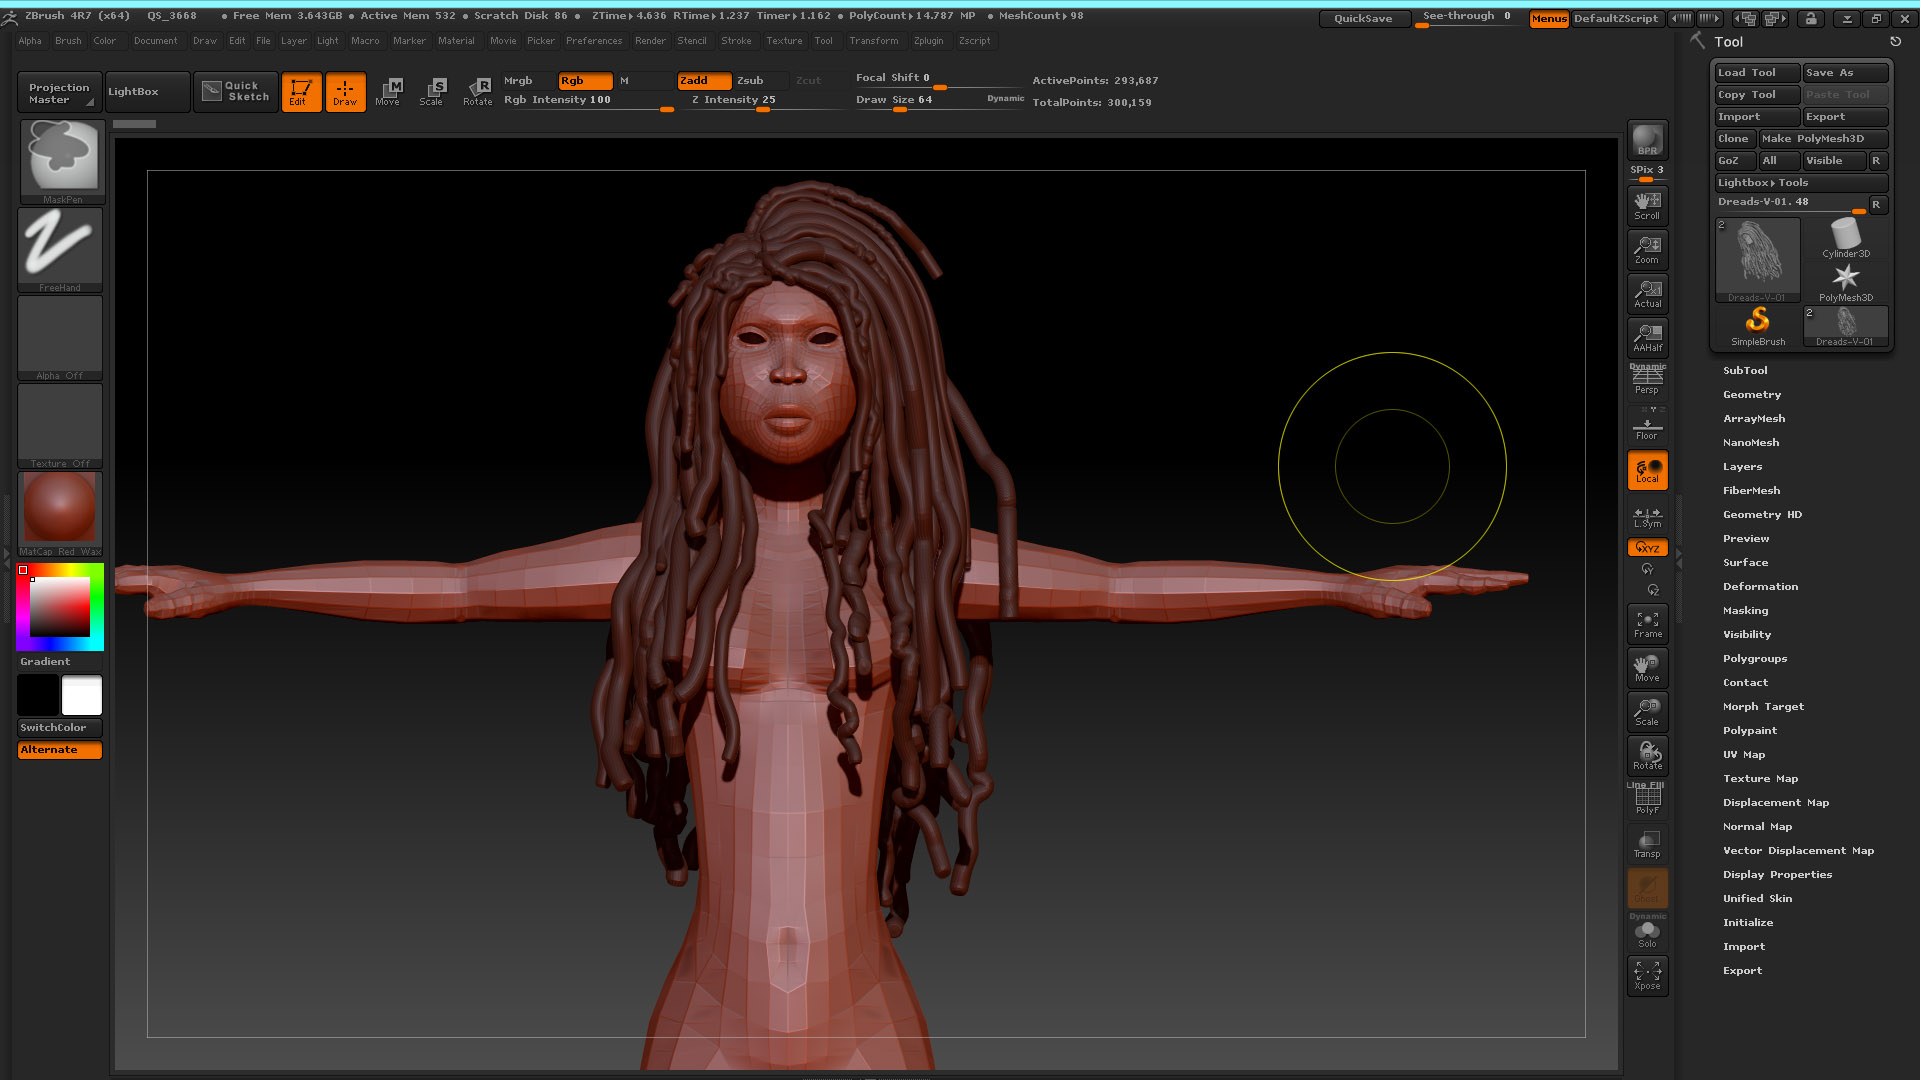Image resolution: width=1920 pixels, height=1080 pixels.
Task: Expand the FiberMesh section
Action: 1751,491
